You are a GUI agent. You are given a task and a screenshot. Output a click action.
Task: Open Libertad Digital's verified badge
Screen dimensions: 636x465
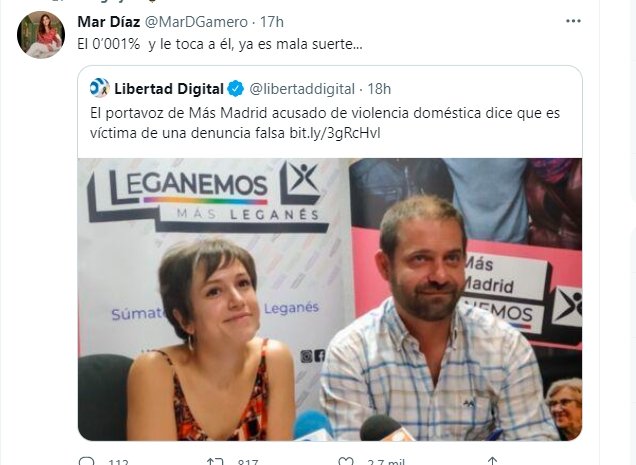[x=236, y=88]
